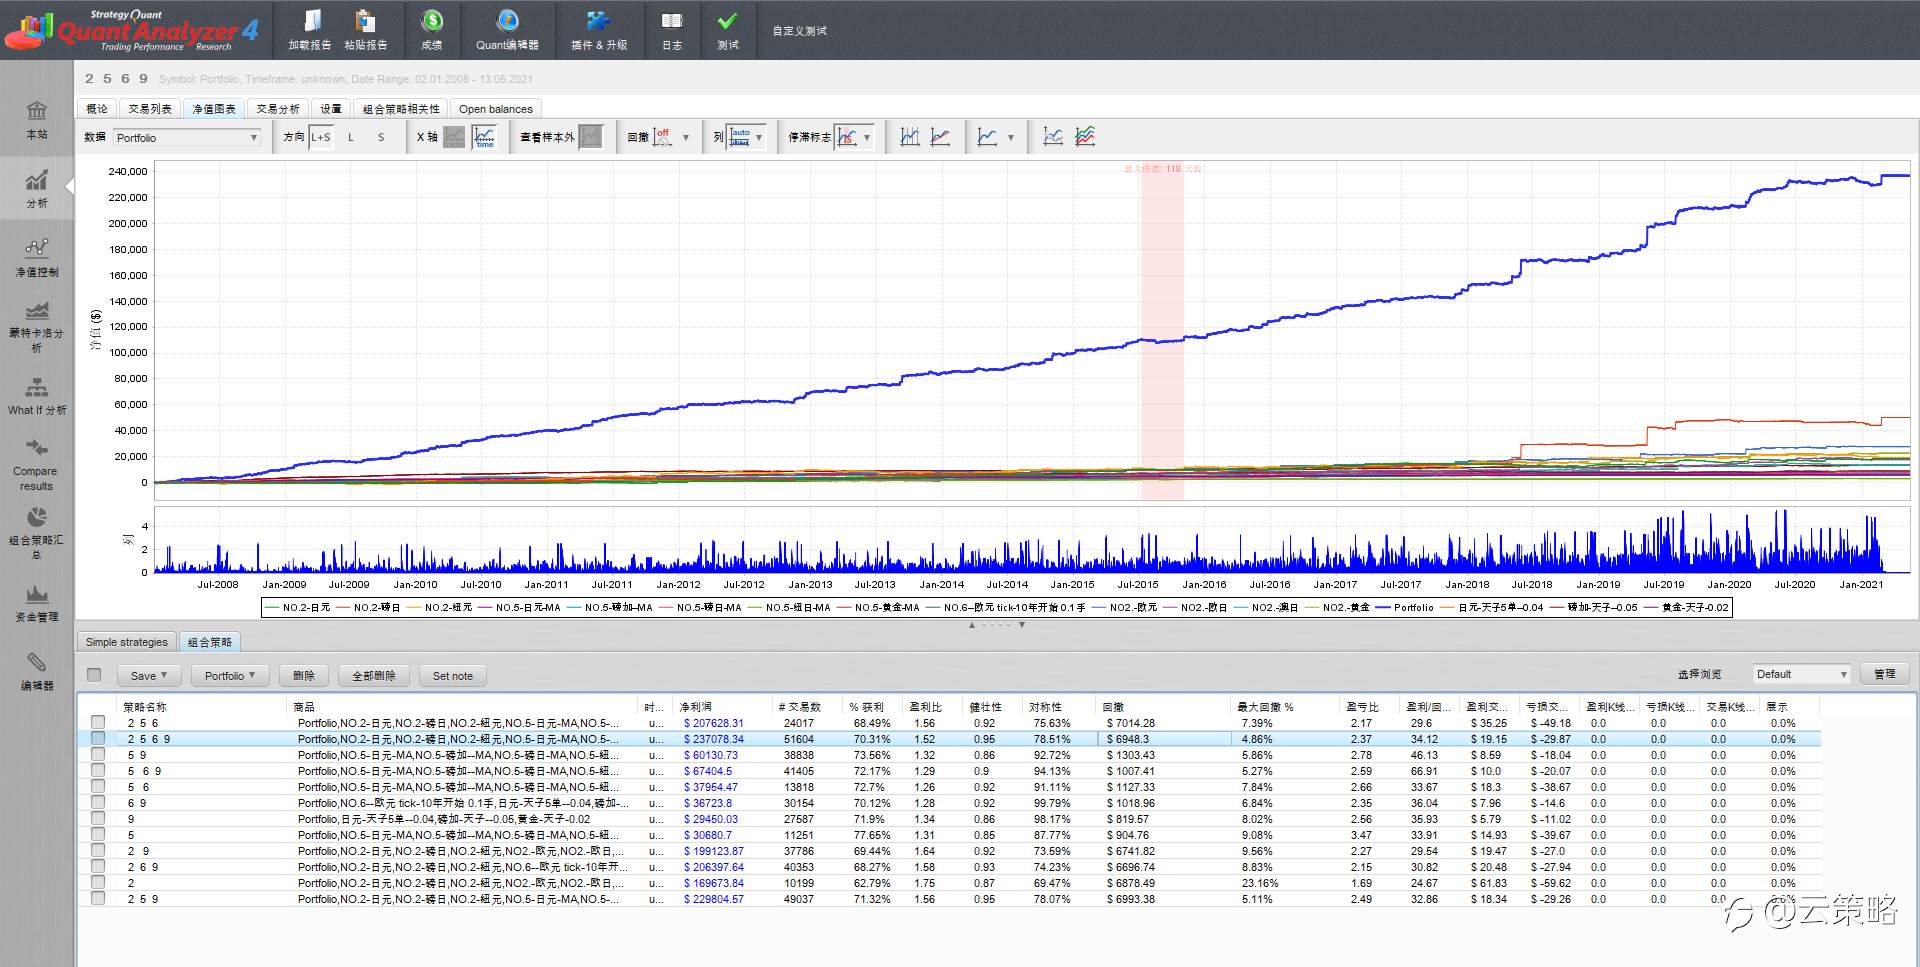1920x967 pixels.
Task: Click the Set note button
Action: 453,676
